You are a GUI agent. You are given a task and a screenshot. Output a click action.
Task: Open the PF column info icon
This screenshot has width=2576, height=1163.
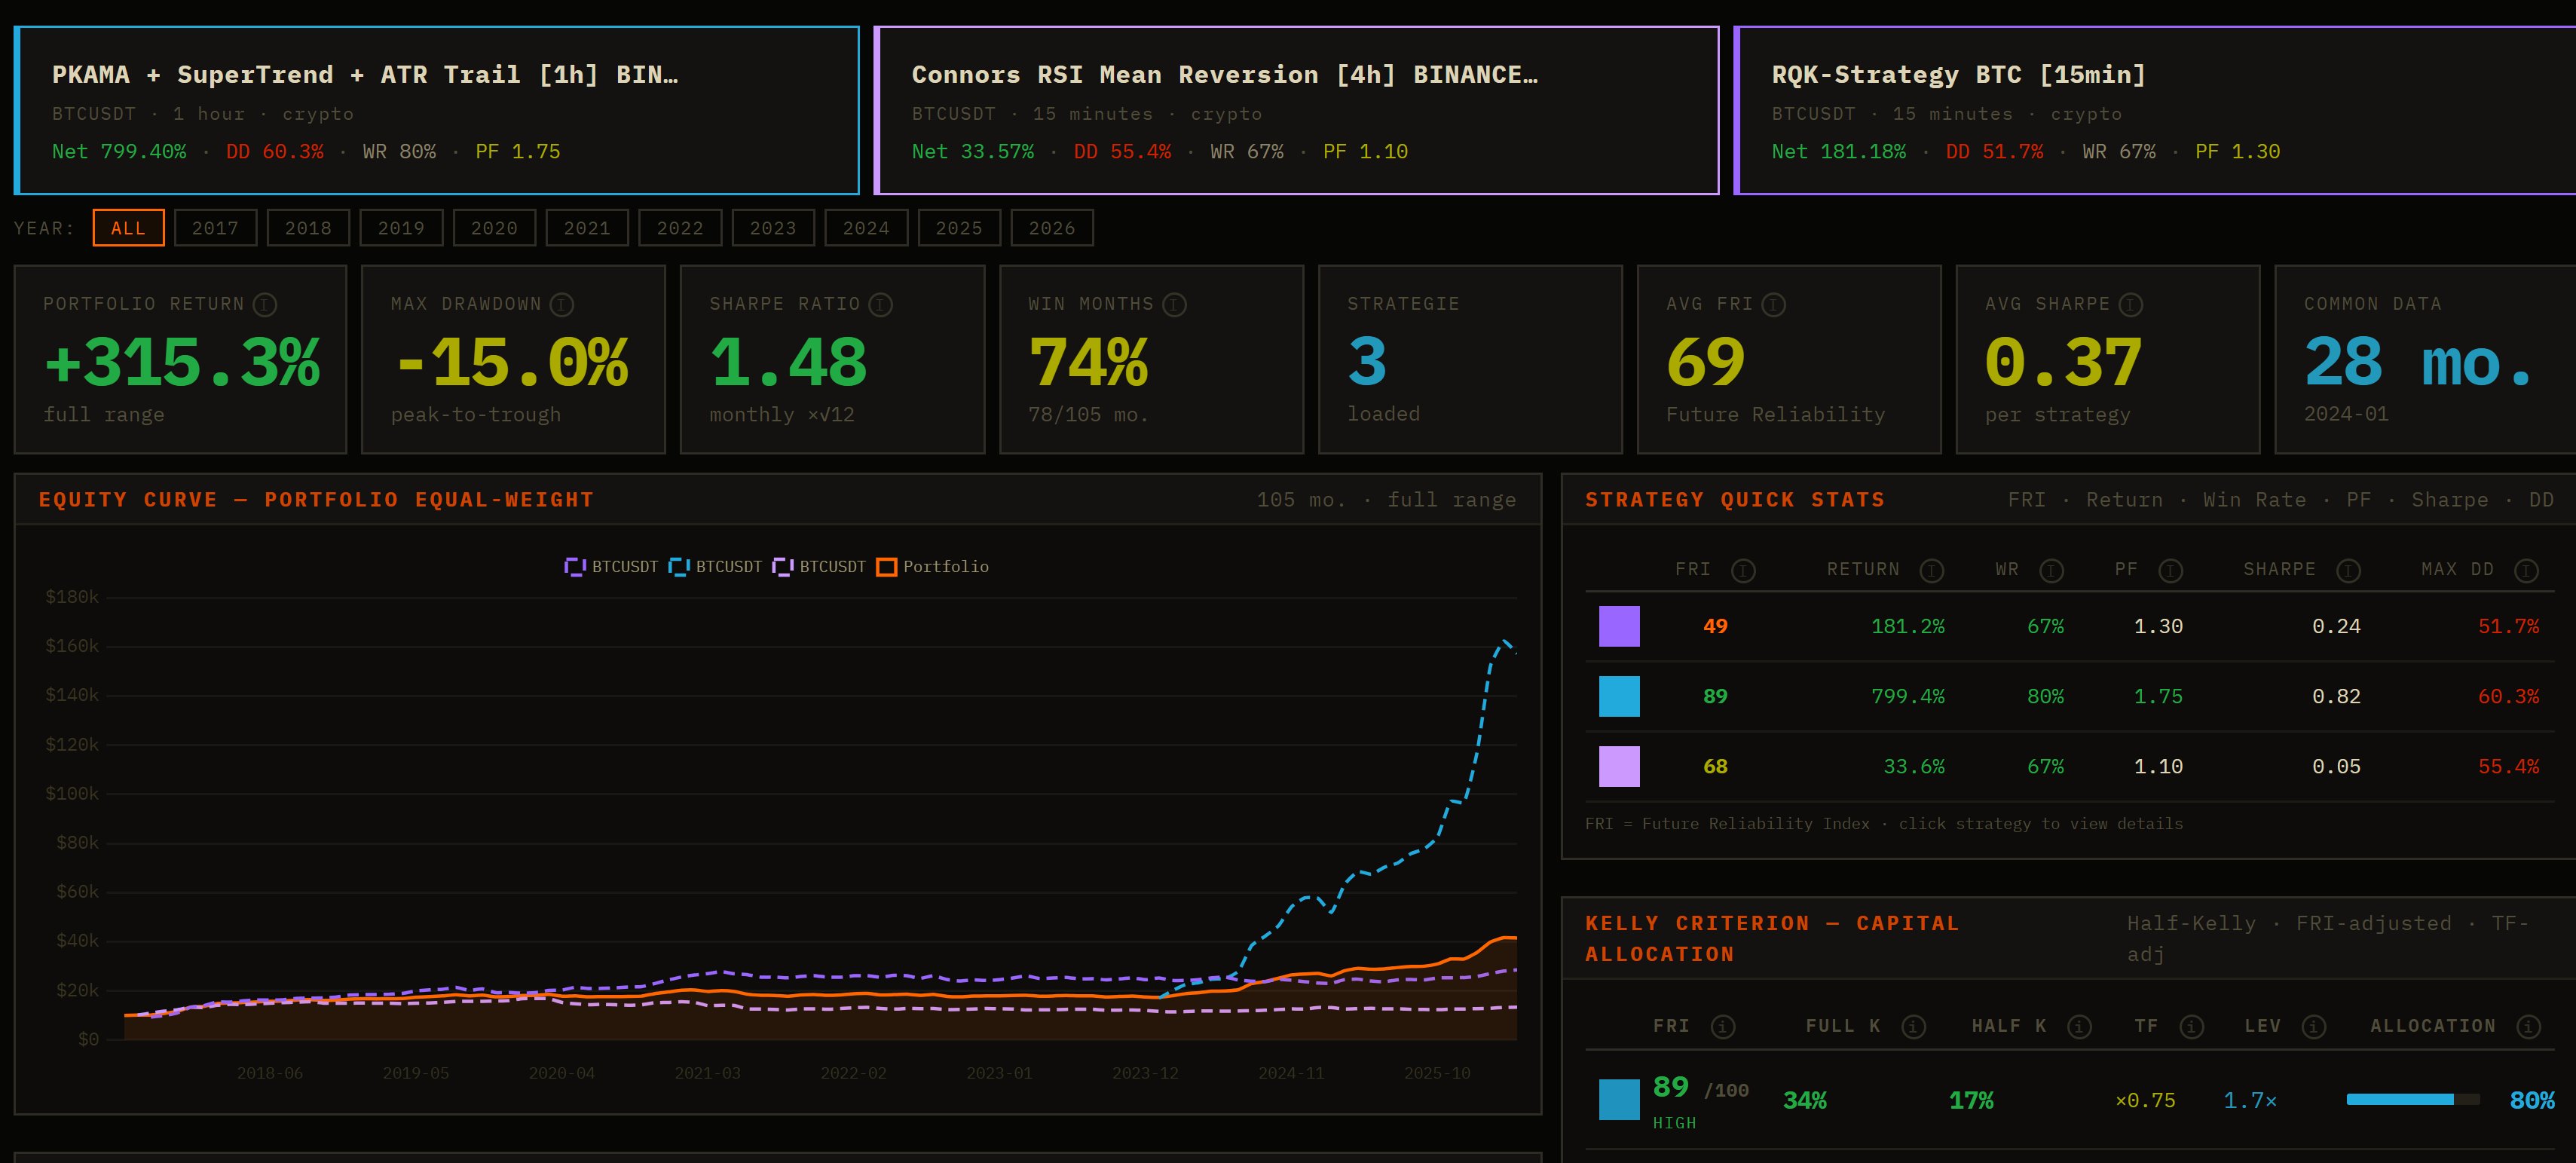point(2170,570)
